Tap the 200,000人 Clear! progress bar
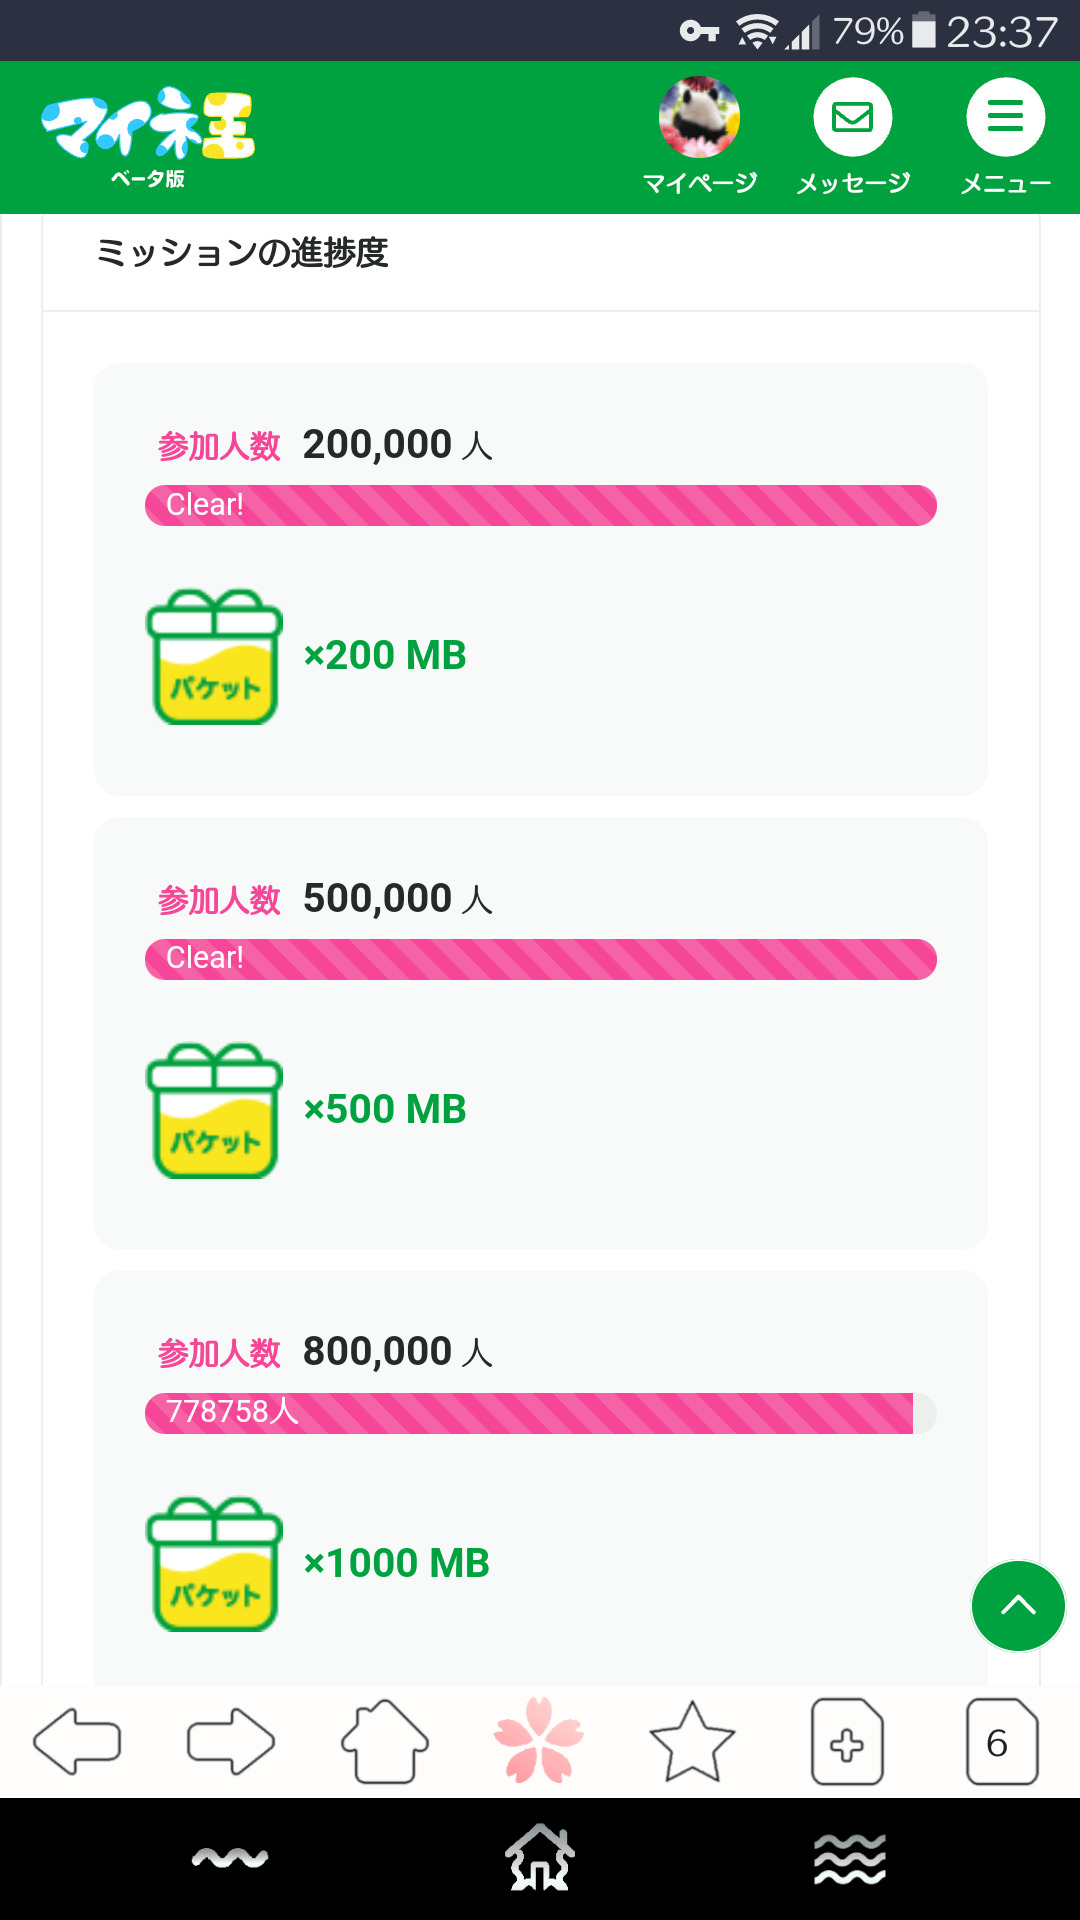 coord(540,506)
